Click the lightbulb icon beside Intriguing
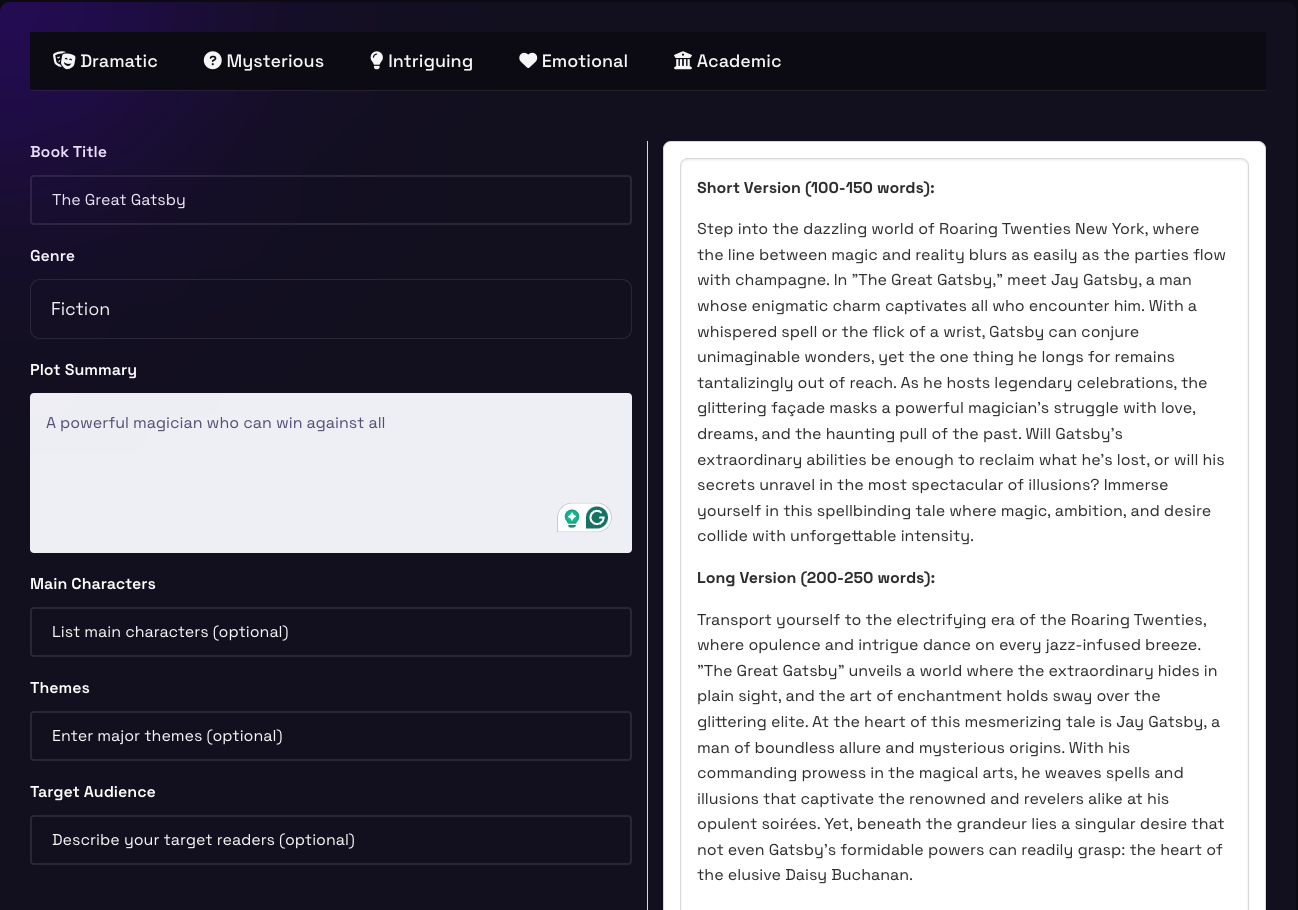Viewport: 1298px width, 910px height. point(376,61)
